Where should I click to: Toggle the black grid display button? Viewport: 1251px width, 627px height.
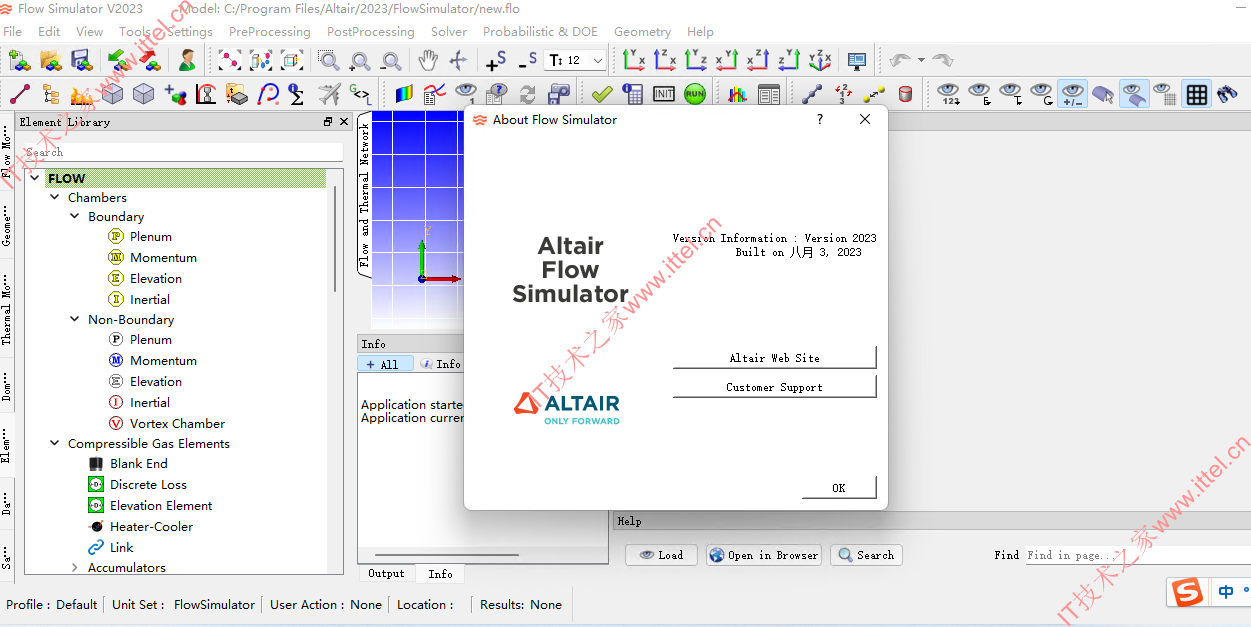coord(1197,94)
